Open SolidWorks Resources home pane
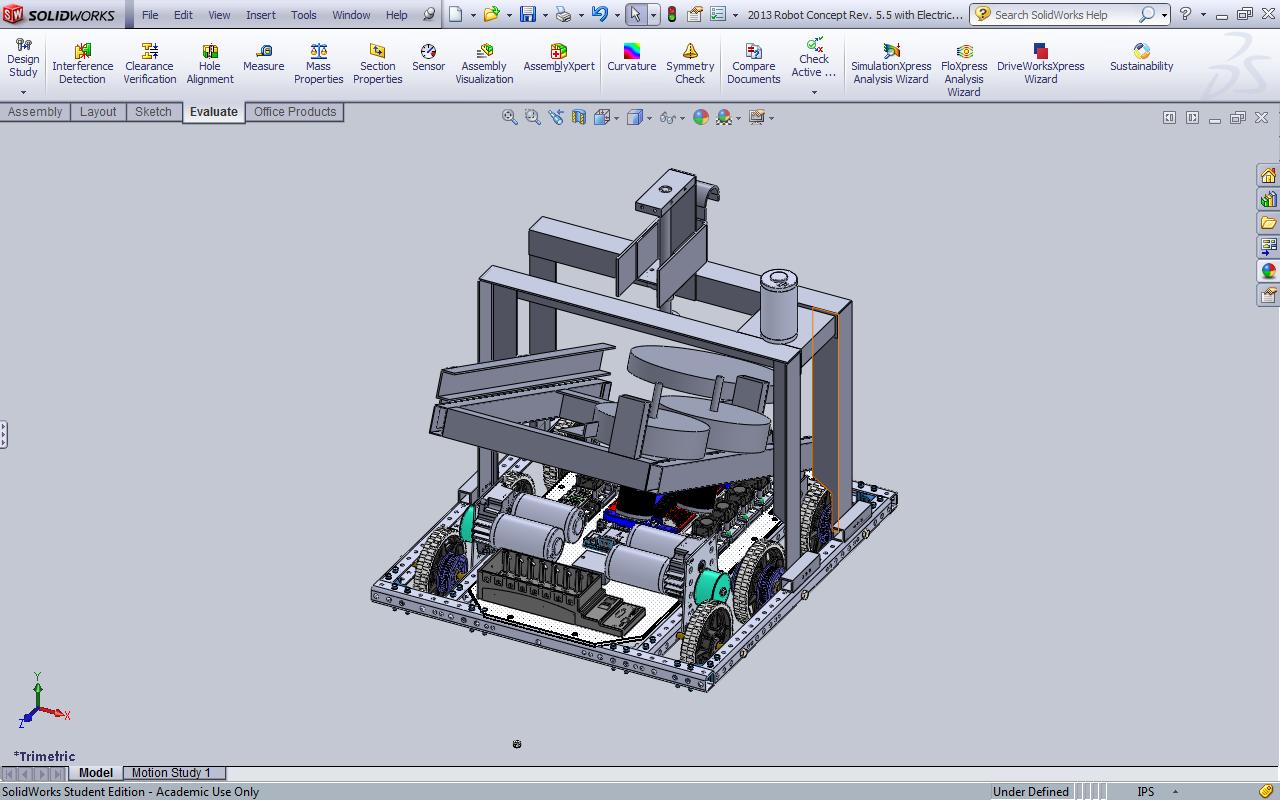 [1268, 175]
